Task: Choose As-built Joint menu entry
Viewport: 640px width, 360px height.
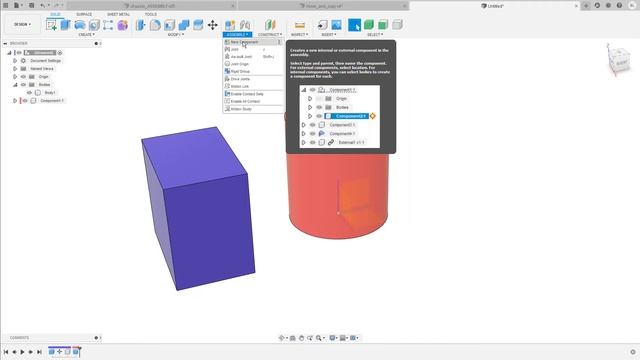Action: [x=253, y=57]
